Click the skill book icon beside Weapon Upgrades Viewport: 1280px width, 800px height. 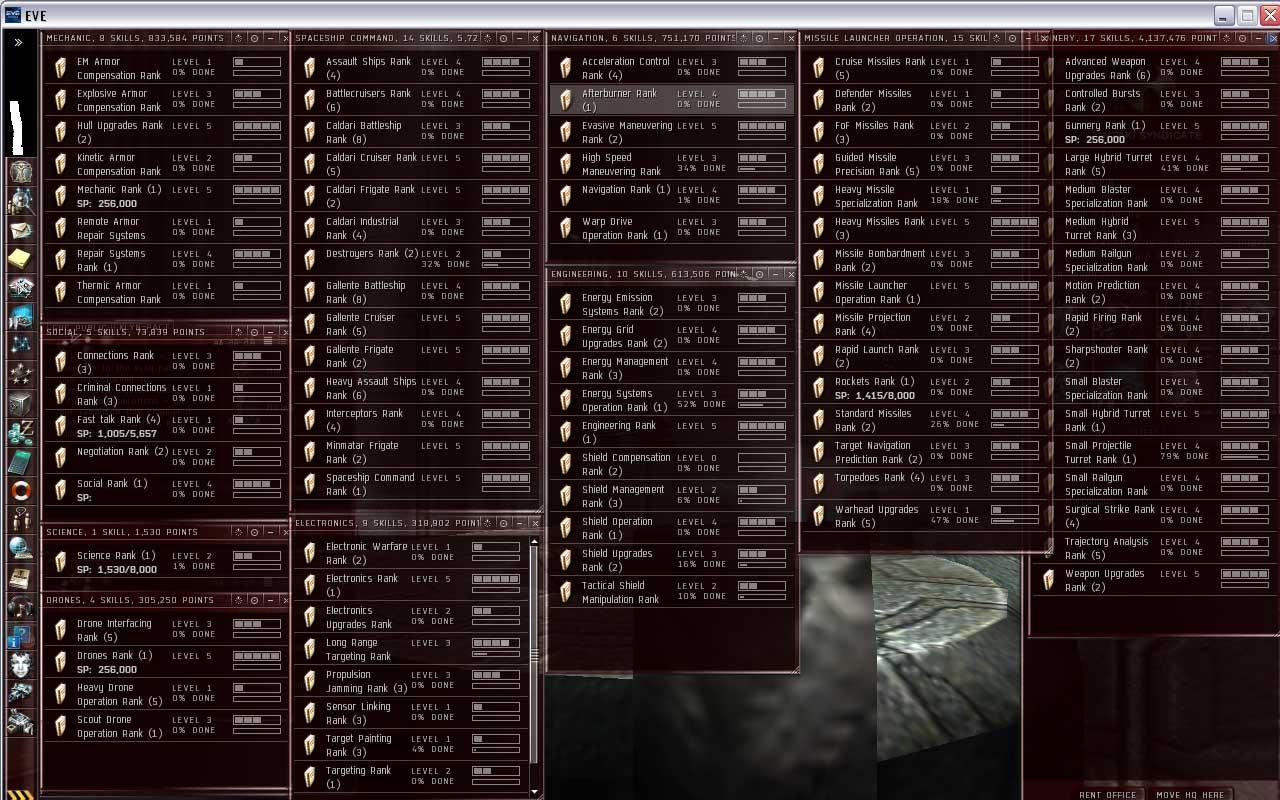pyautogui.click(x=1048, y=580)
